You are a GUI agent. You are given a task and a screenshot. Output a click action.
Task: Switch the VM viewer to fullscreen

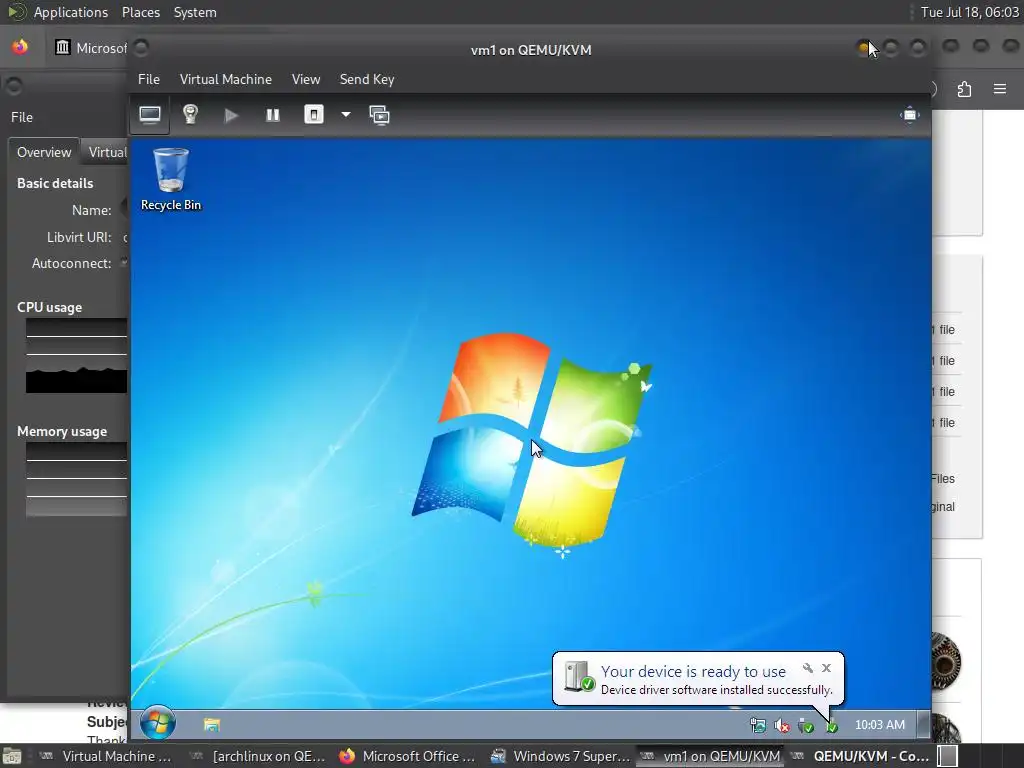tap(910, 116)
